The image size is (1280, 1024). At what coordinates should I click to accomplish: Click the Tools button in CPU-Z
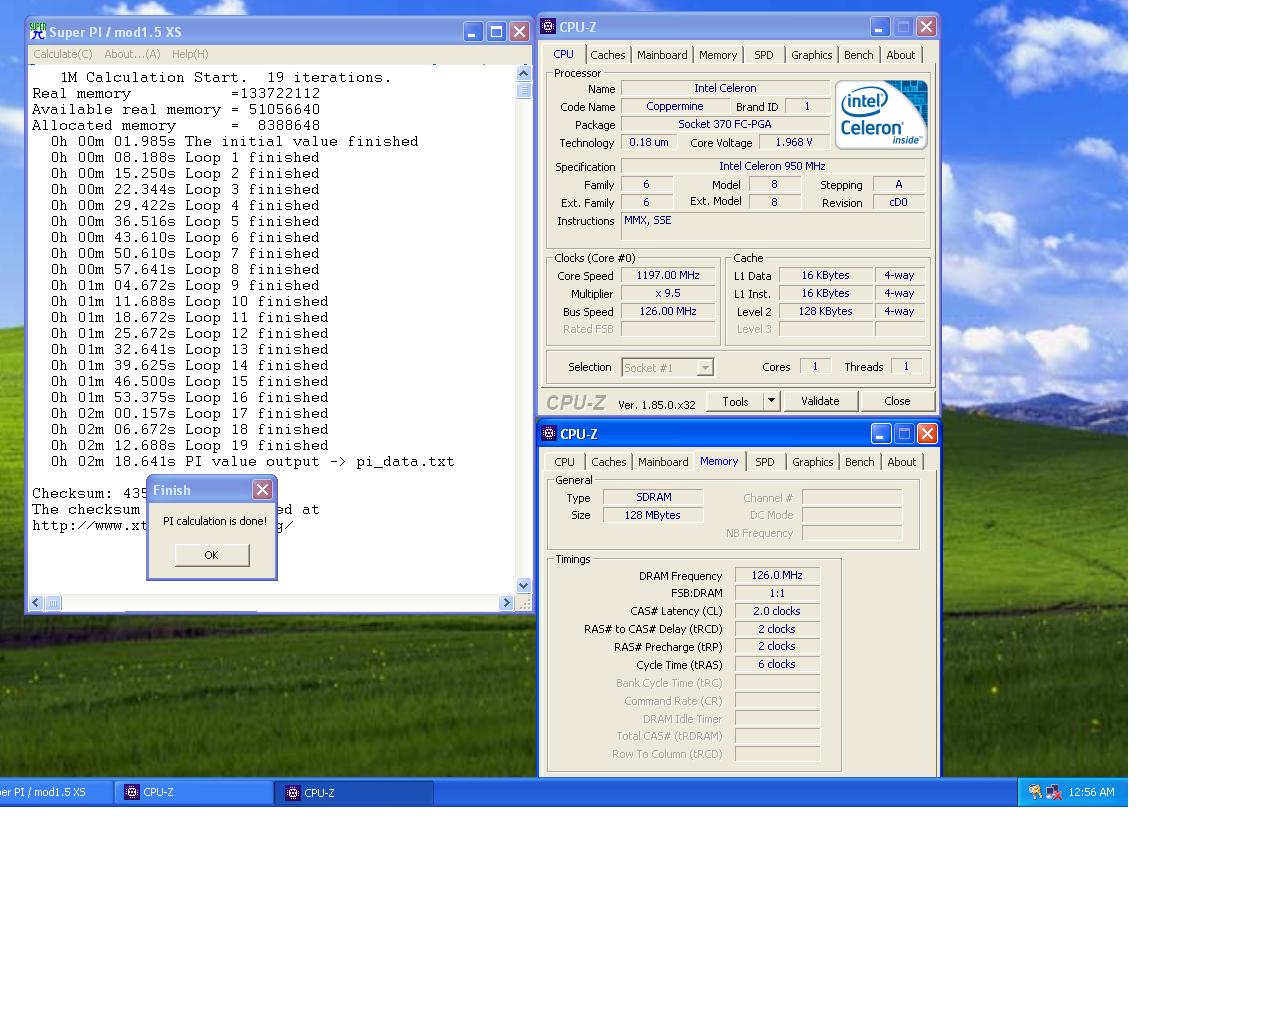tap(735, 401)
